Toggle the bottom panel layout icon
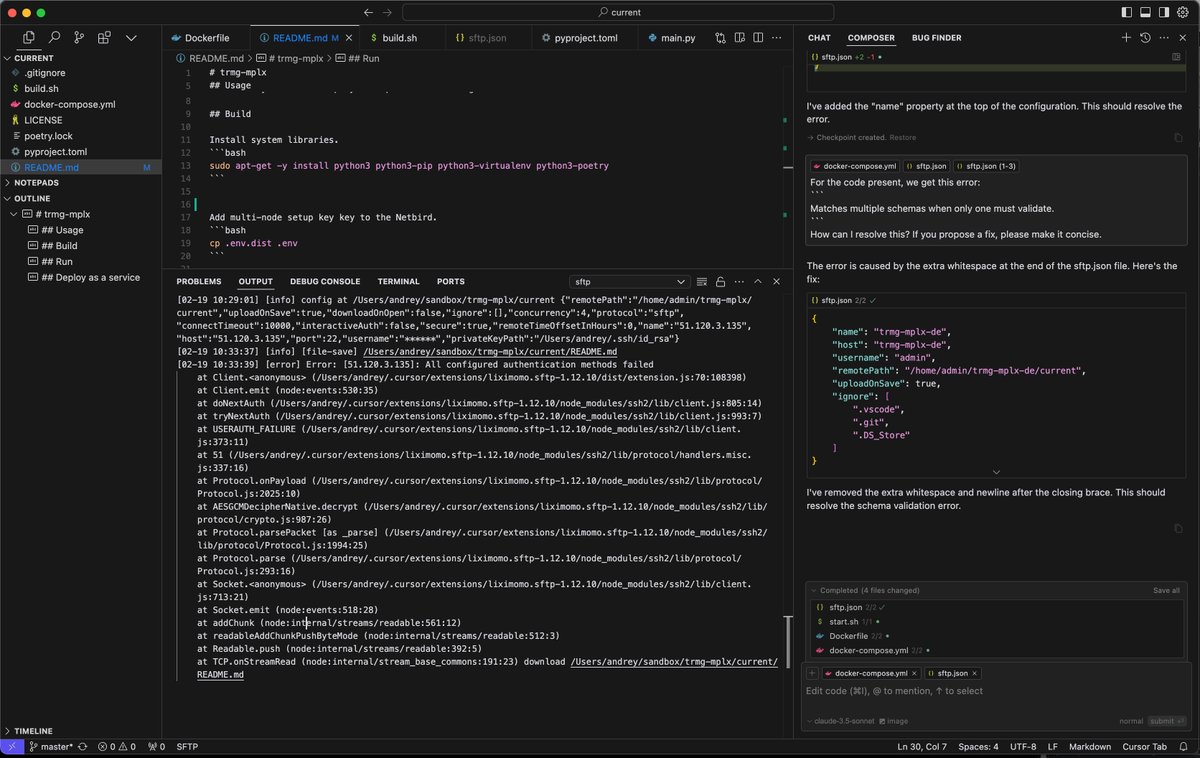The height and width of the screenshot is (758, 1200). click(1146, 13)
